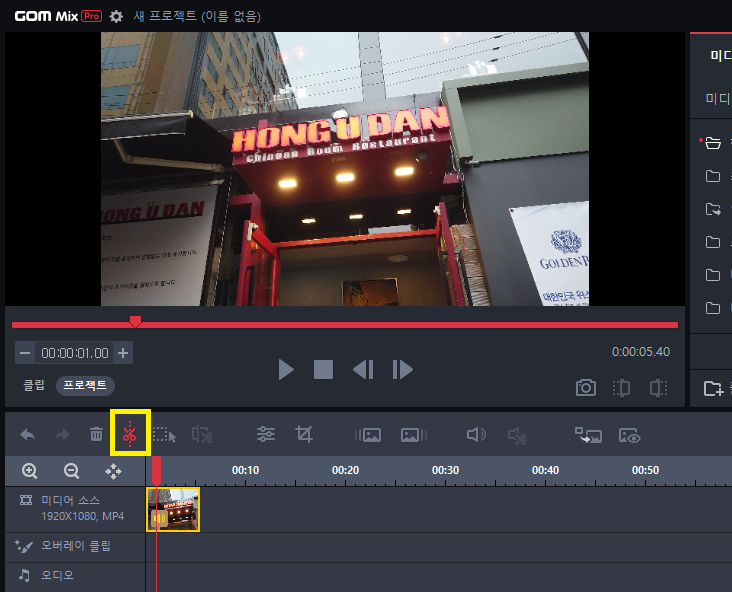
Task: Open the first opened folder with red dot
Action: tap(713, 142)
